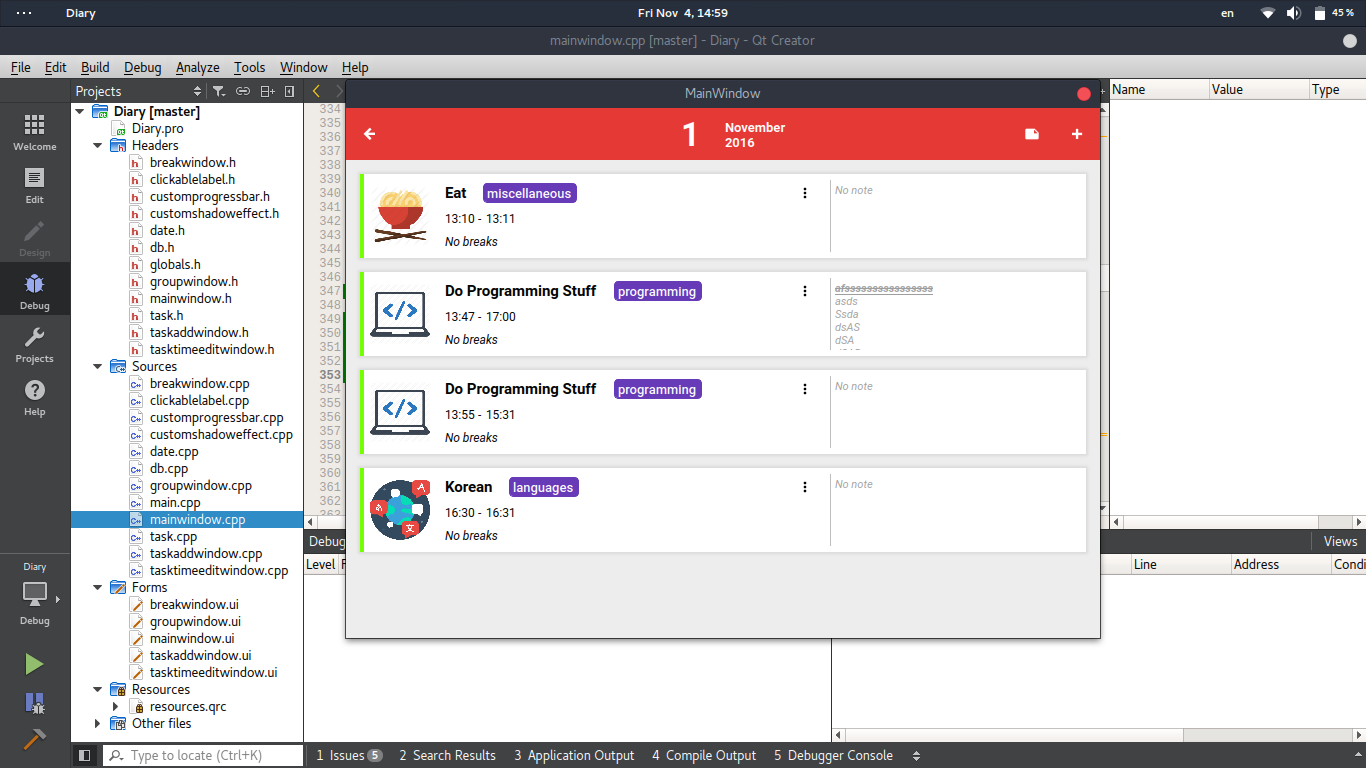The height and width of the screenshot is (768, 1366).
Task: Click the noodle bowl icon of Eat task
Action: (400, 215)
